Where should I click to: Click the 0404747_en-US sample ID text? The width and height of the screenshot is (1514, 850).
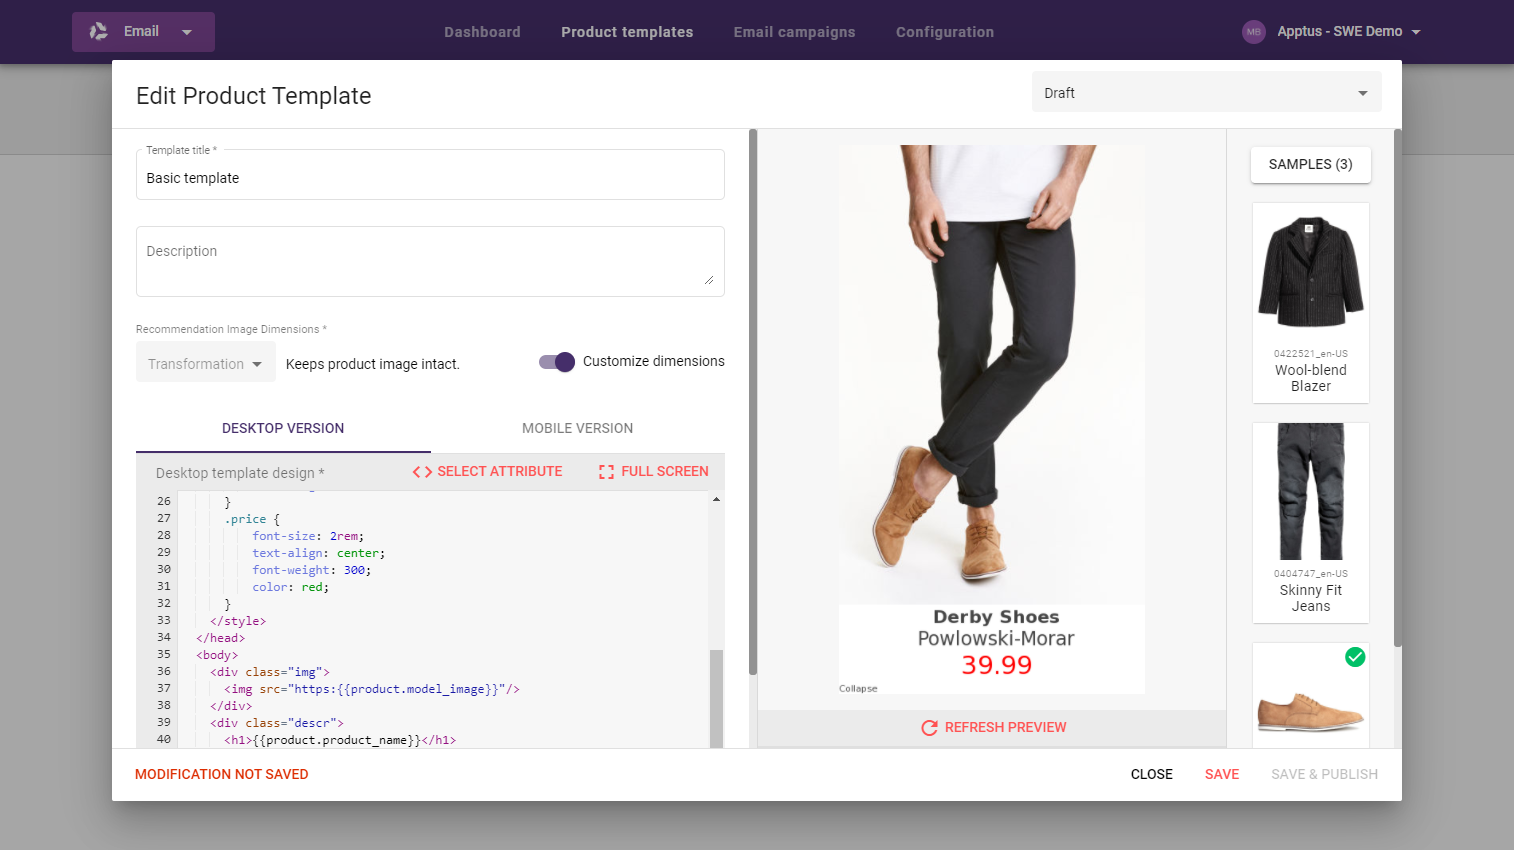click(1310, 574)
